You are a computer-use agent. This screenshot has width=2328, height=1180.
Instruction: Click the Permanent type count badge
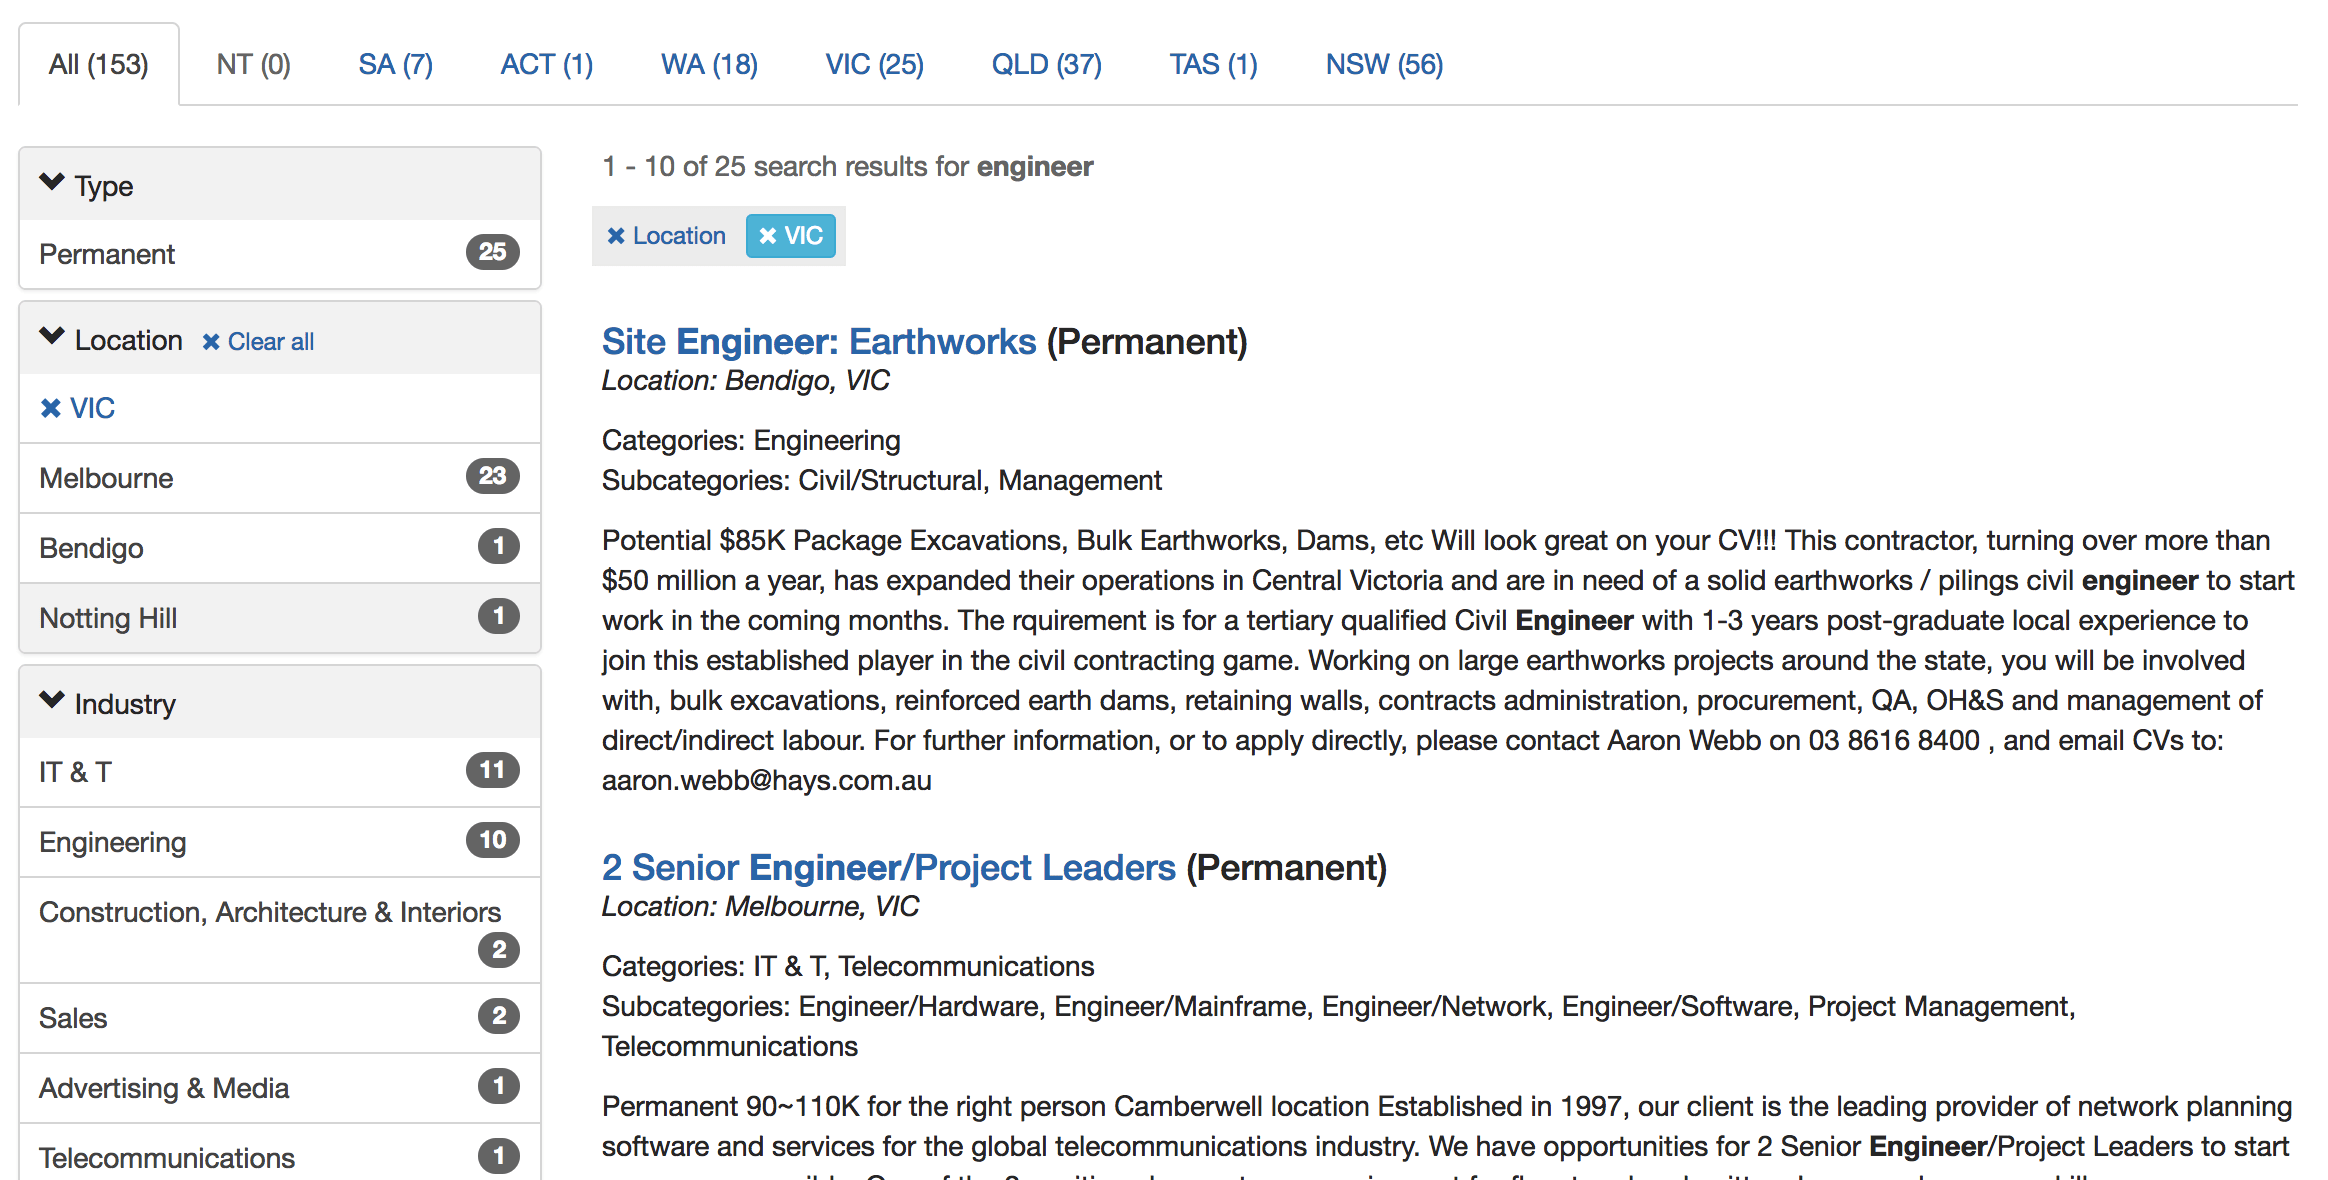pos(492,252)
